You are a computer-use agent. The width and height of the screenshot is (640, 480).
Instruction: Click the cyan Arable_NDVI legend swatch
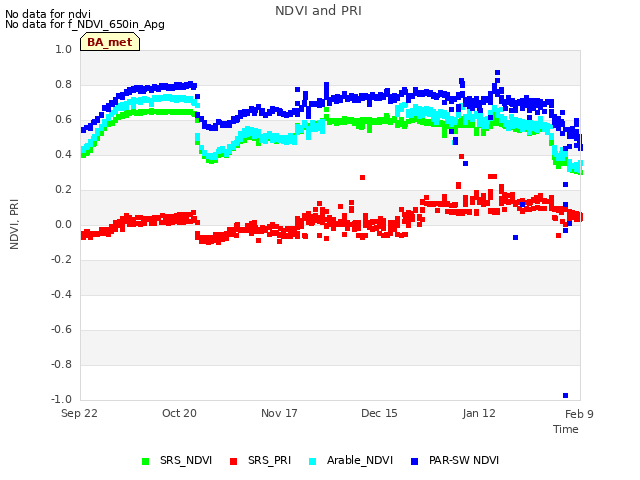point(313,461)
